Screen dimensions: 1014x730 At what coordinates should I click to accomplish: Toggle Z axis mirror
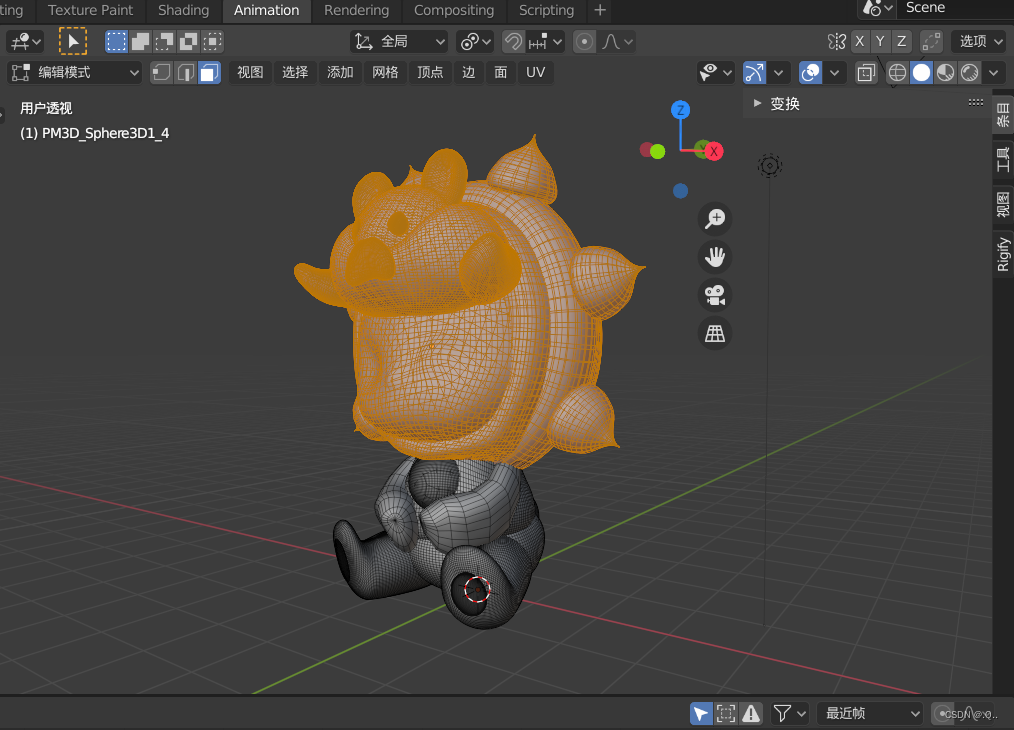(x=901, y=41)
